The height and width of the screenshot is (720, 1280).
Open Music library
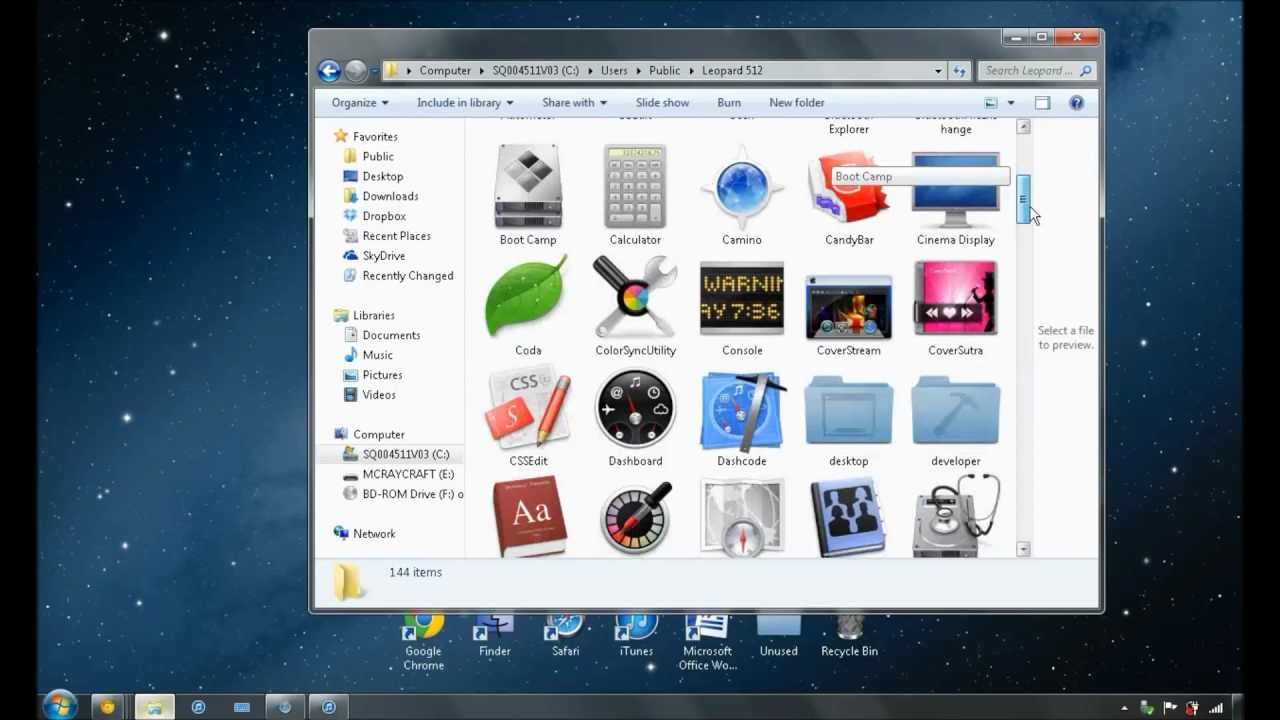tap(377, 355)
